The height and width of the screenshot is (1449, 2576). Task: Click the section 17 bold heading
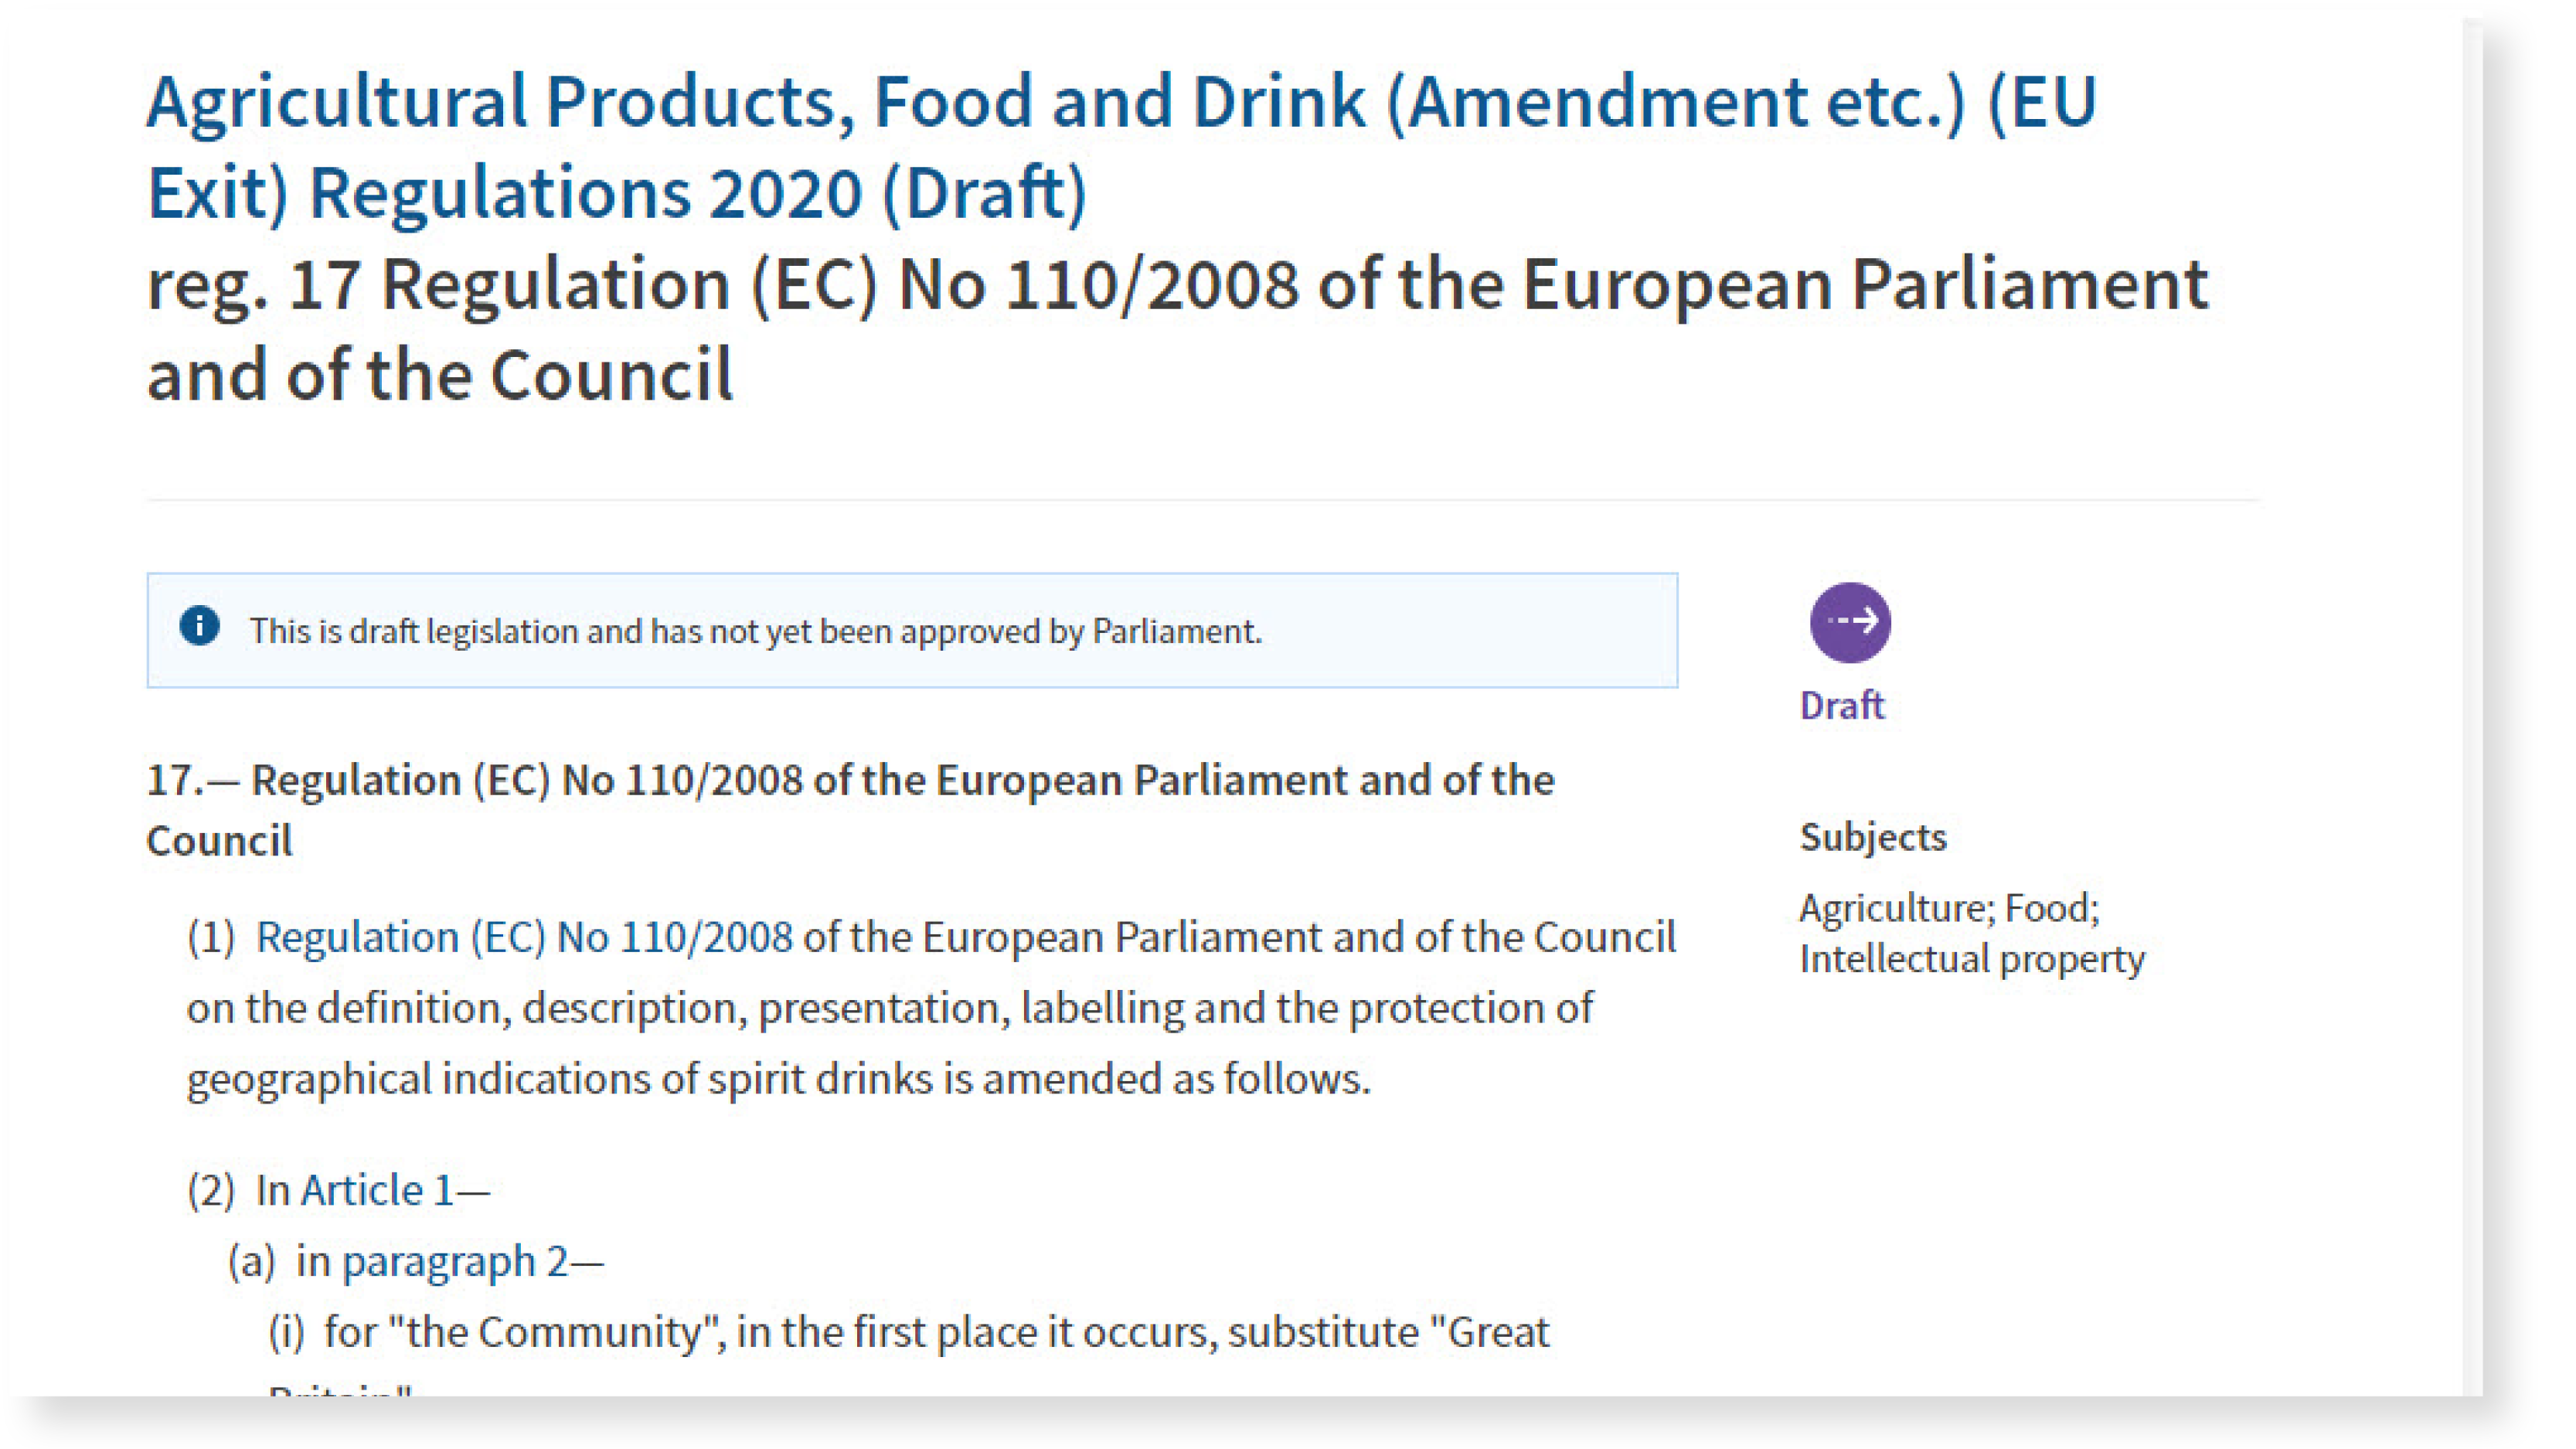coord(850,810)
